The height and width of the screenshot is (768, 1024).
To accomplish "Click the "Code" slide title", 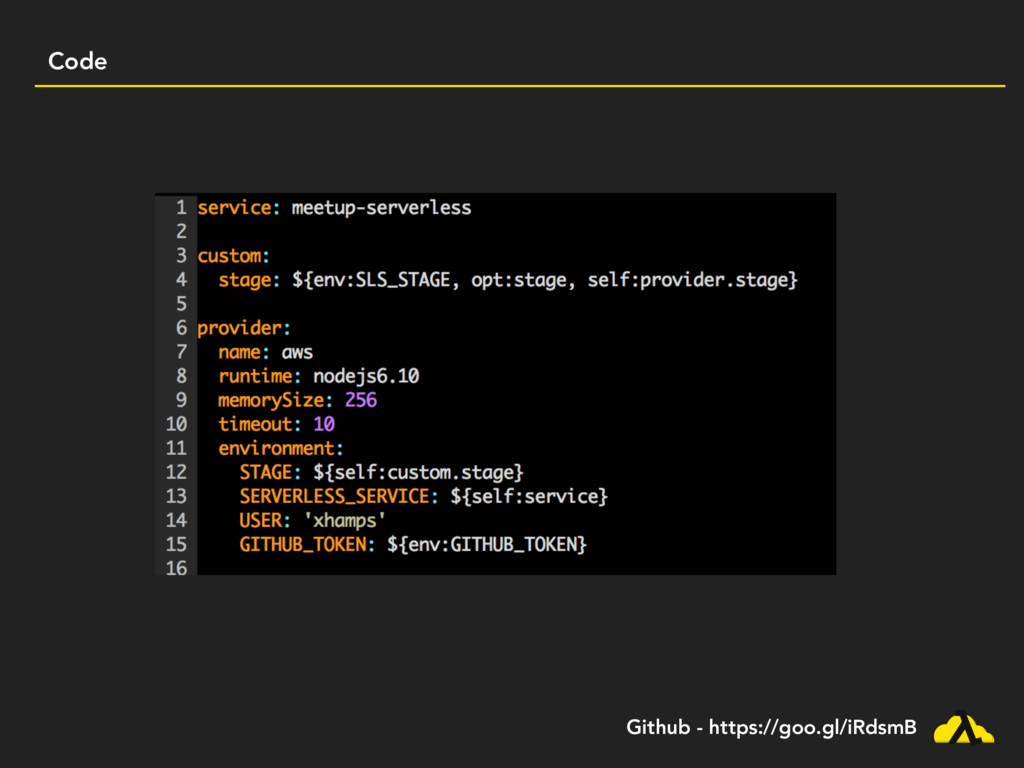I will 77,62.
